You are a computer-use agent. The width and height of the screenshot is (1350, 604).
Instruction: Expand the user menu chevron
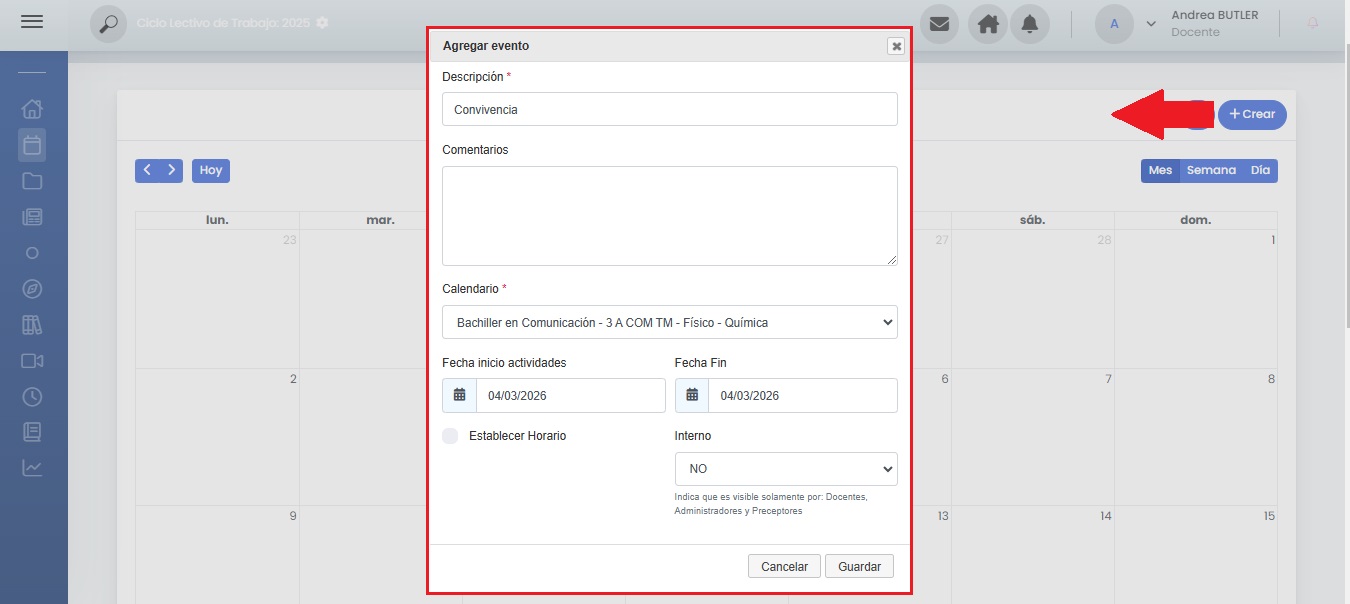pos(1151,24)
